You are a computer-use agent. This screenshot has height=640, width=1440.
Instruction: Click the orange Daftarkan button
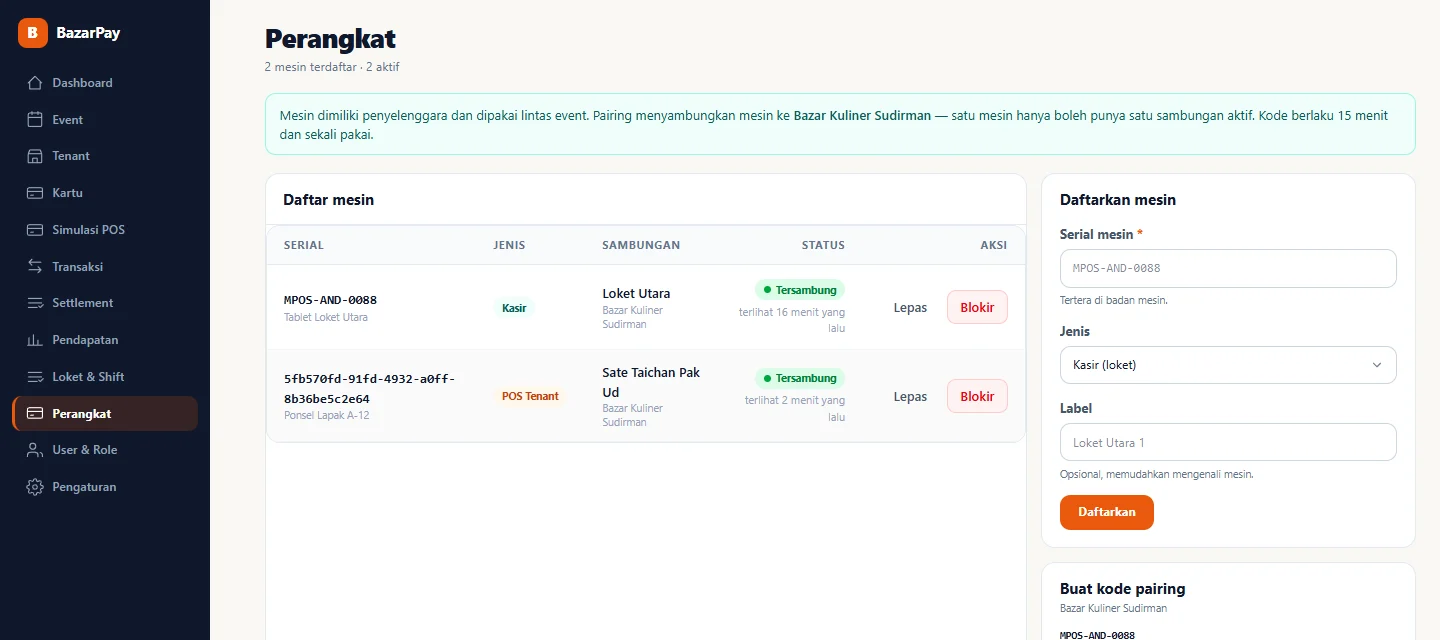pos(1107,512)
